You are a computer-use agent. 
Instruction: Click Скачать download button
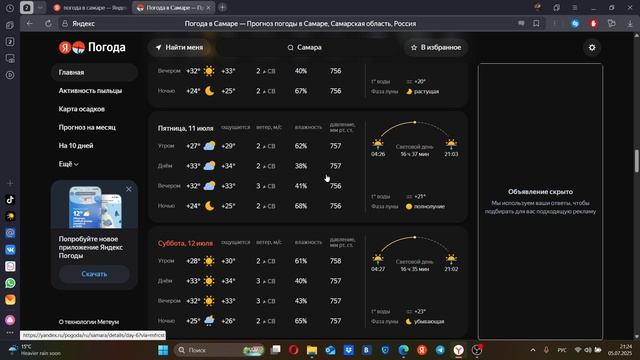(x=94, y=274)
